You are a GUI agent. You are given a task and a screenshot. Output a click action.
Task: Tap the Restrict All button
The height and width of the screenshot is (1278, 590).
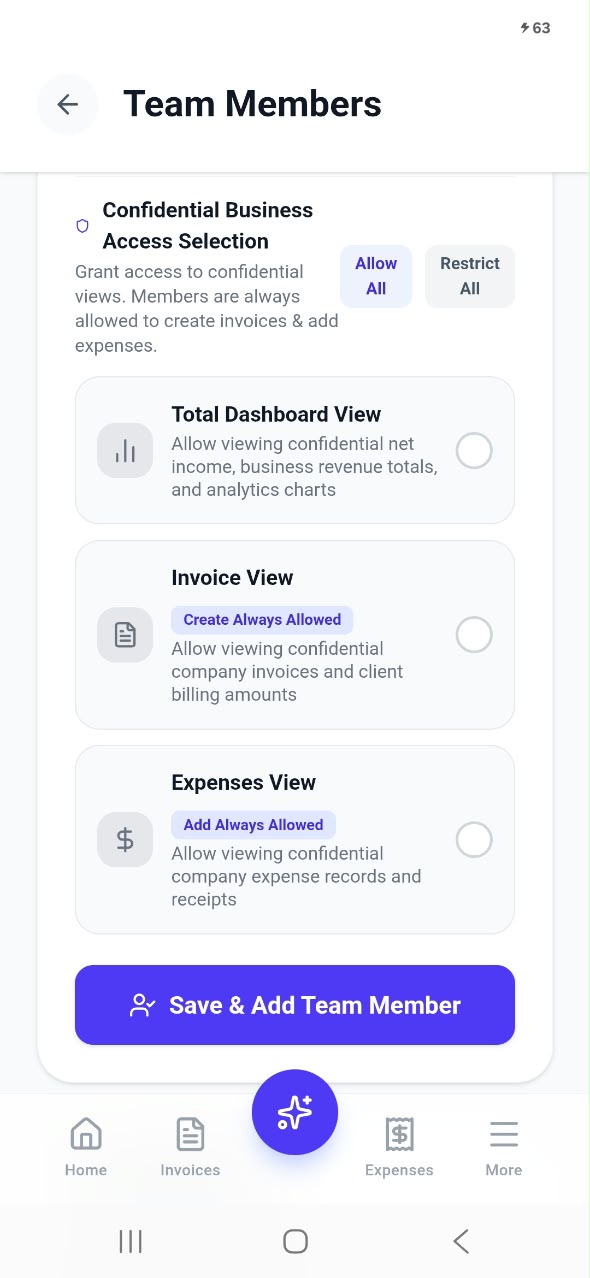(470, 276)
